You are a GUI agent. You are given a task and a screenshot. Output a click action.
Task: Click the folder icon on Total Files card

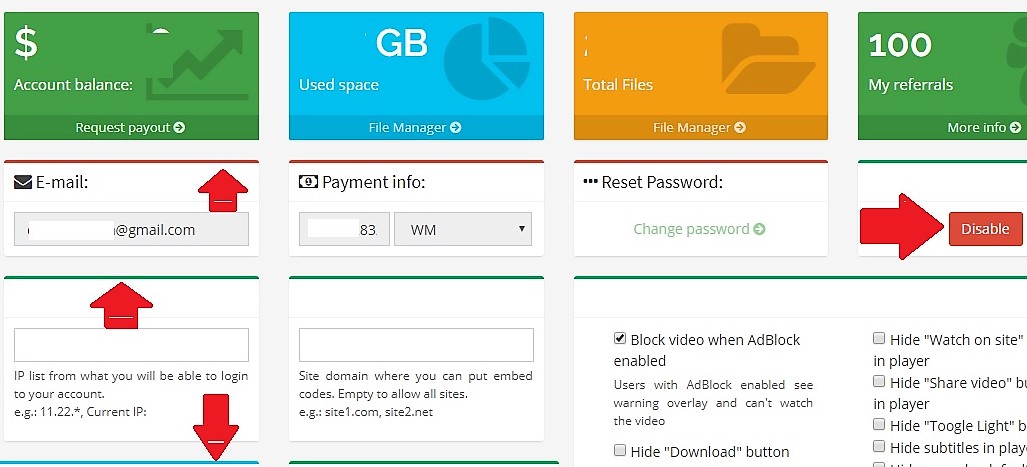[768, 58]
